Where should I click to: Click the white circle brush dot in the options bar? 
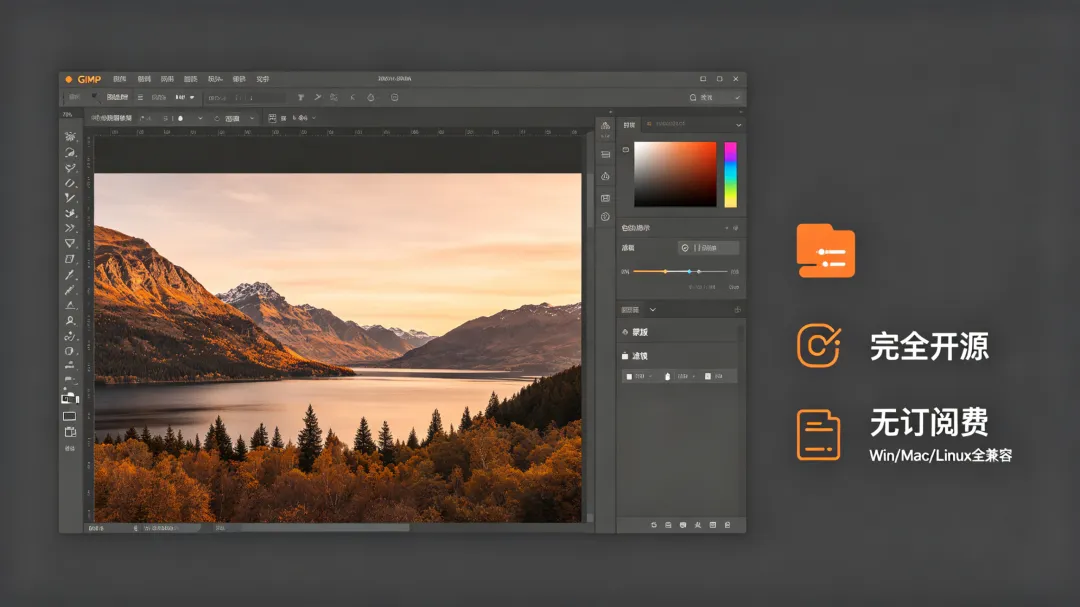[x=180, y=119]
